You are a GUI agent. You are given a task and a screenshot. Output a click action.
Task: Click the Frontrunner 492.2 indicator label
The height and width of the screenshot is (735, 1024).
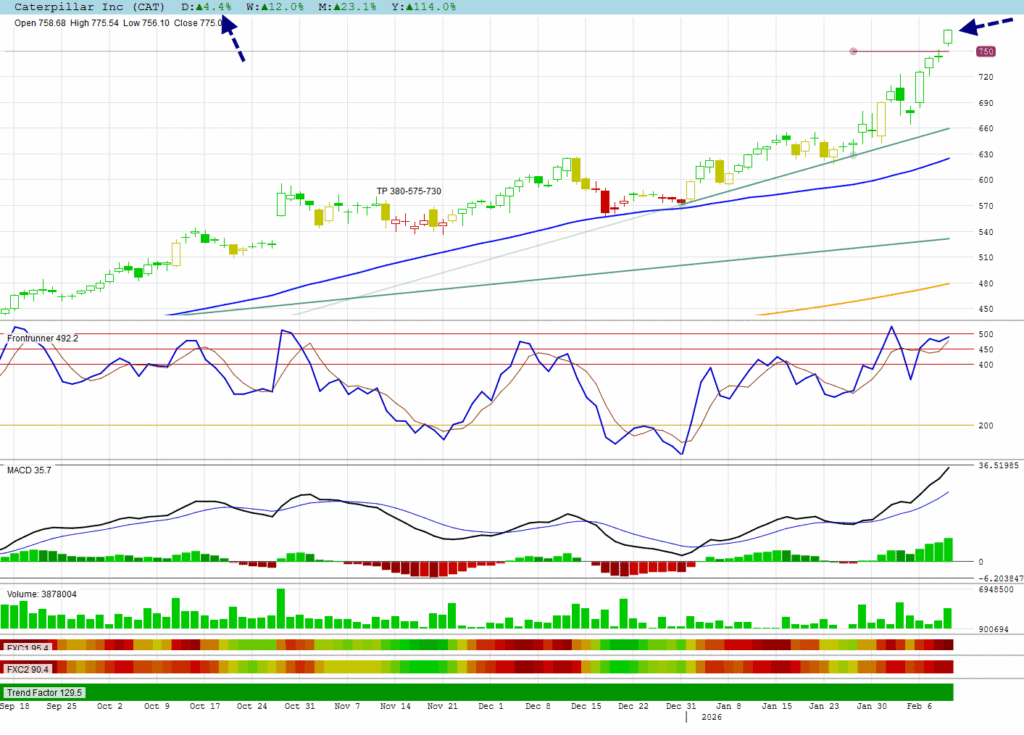pyautogui.click(x=43, y=339)
